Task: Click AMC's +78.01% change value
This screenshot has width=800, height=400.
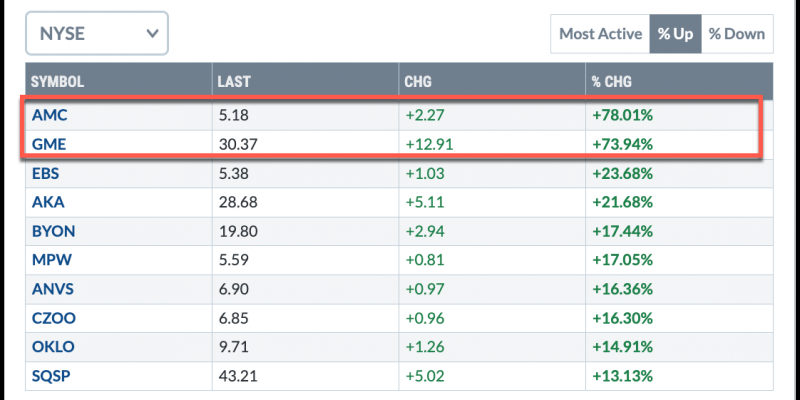Action: coord(622,116)
